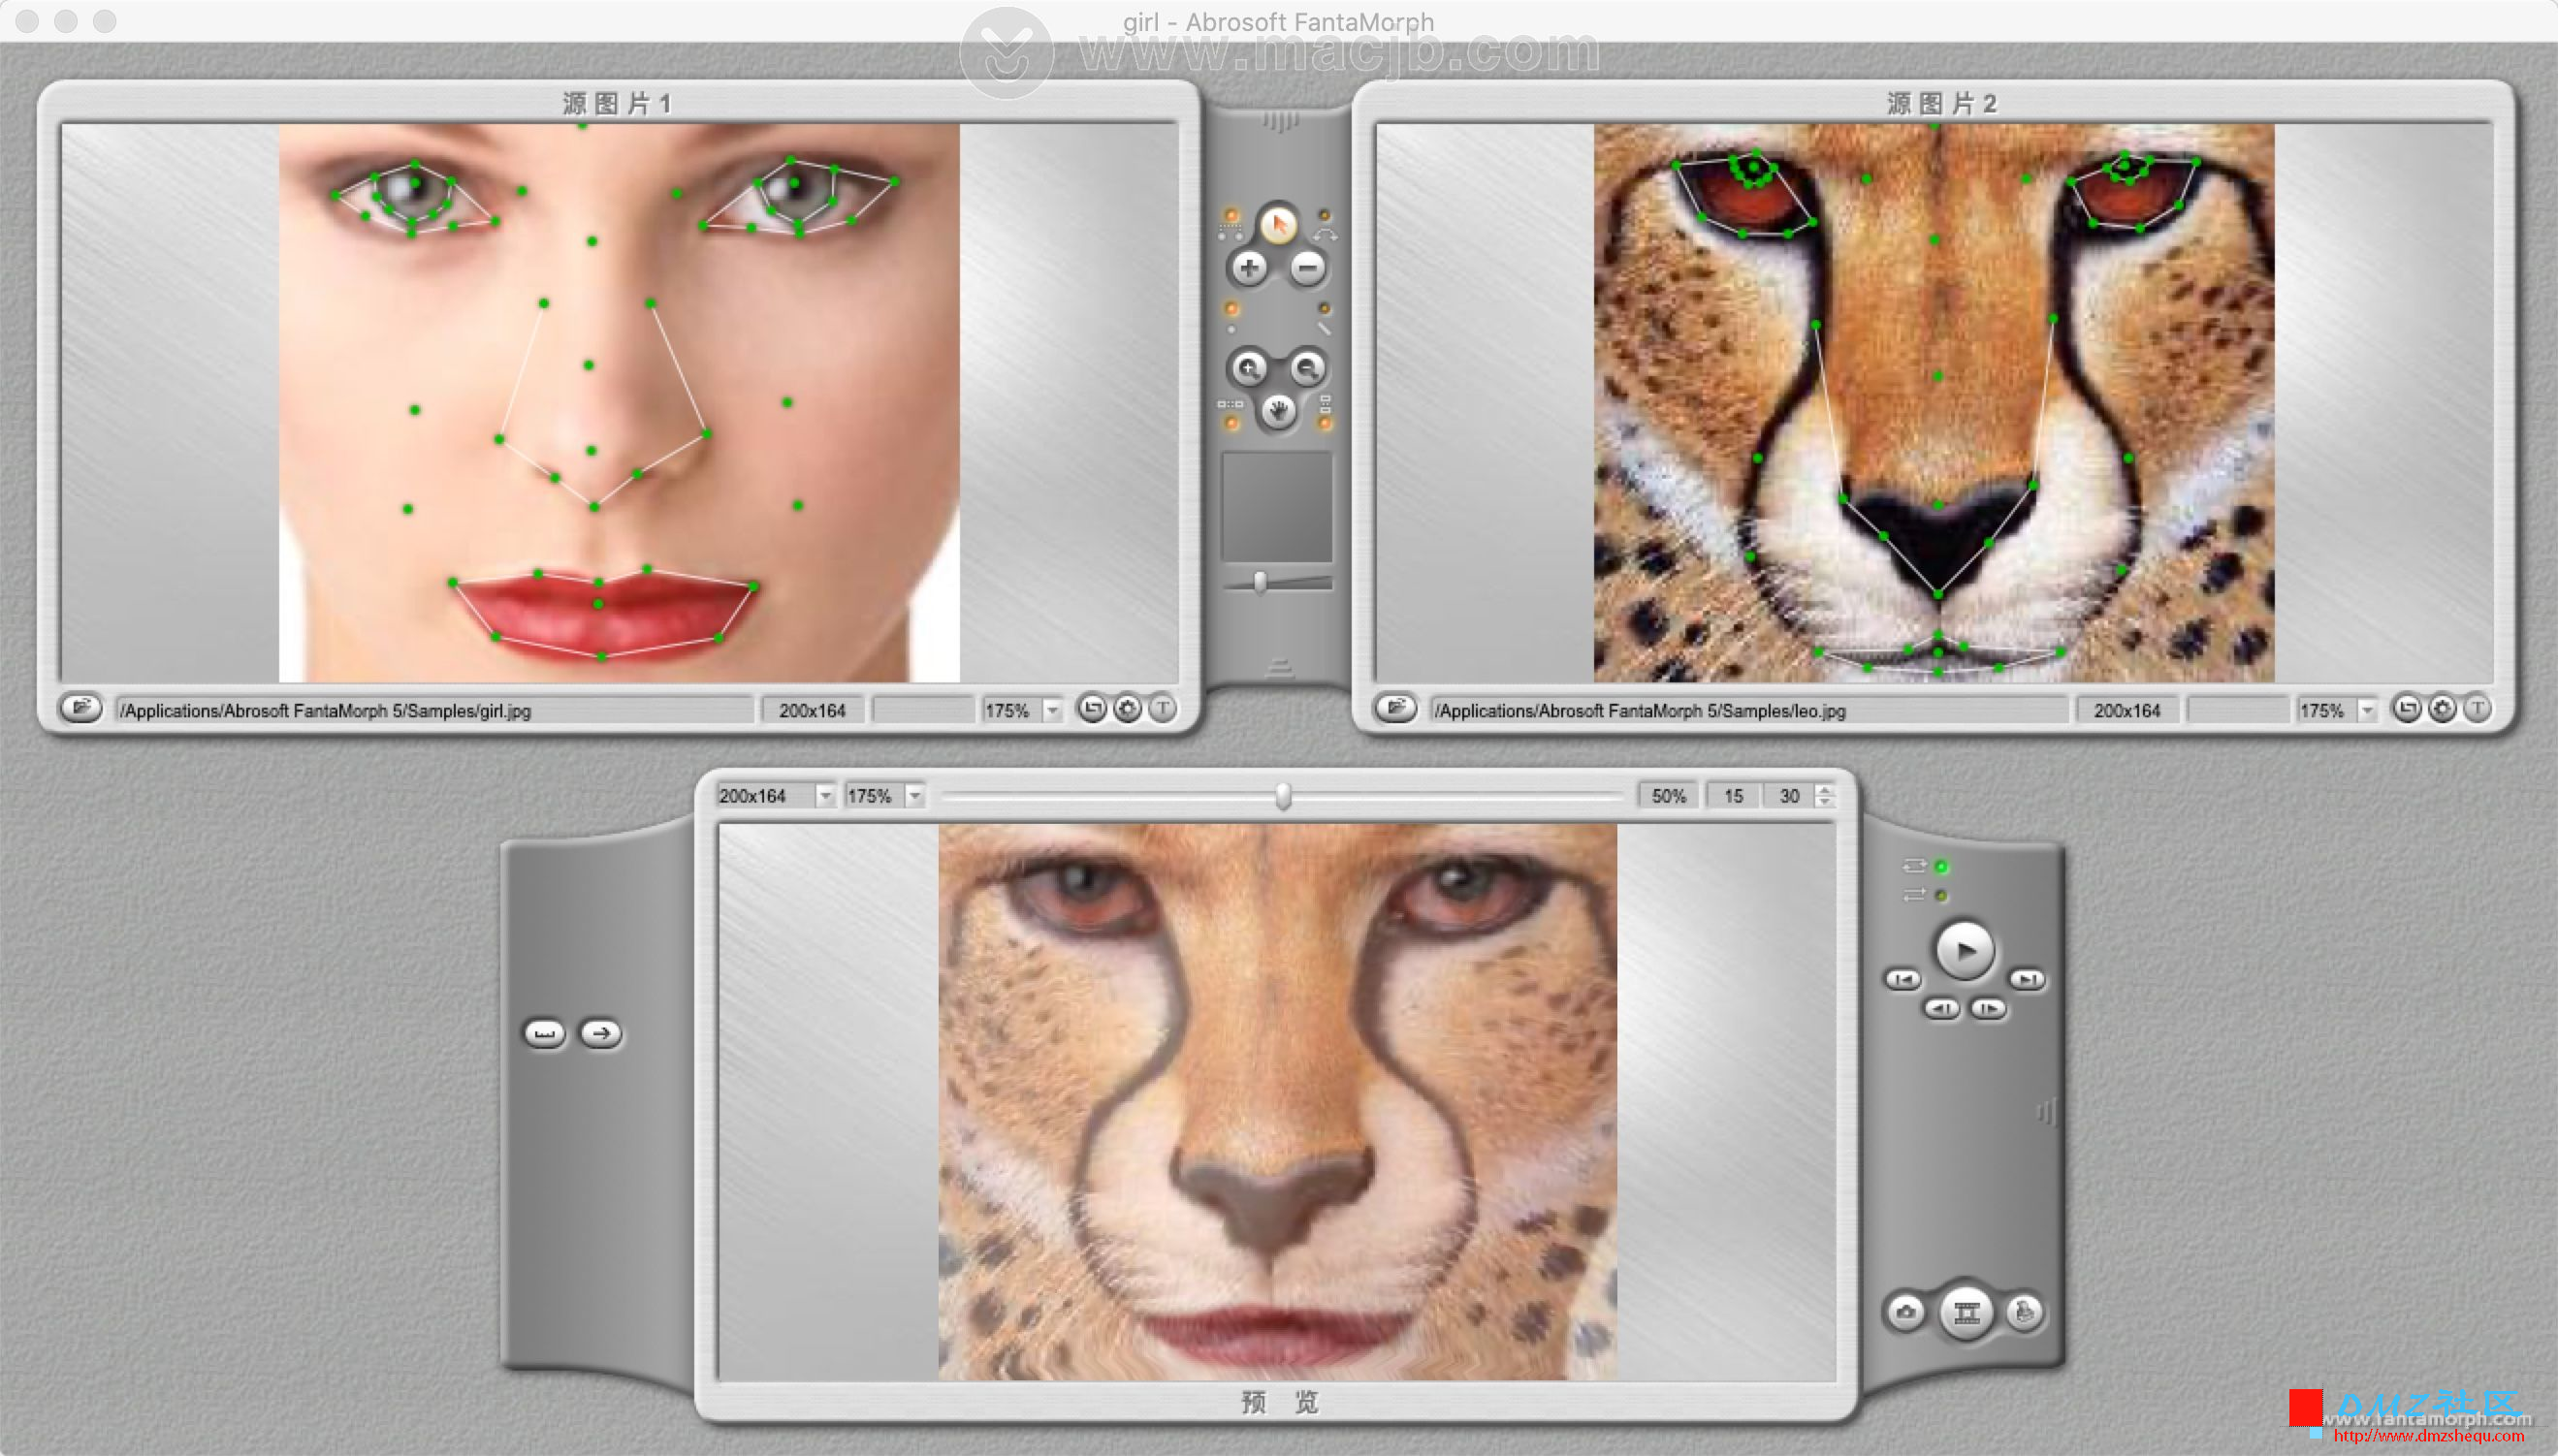
Task: Click the morphed face image in preview window
Action: tap(1277, 1102)
